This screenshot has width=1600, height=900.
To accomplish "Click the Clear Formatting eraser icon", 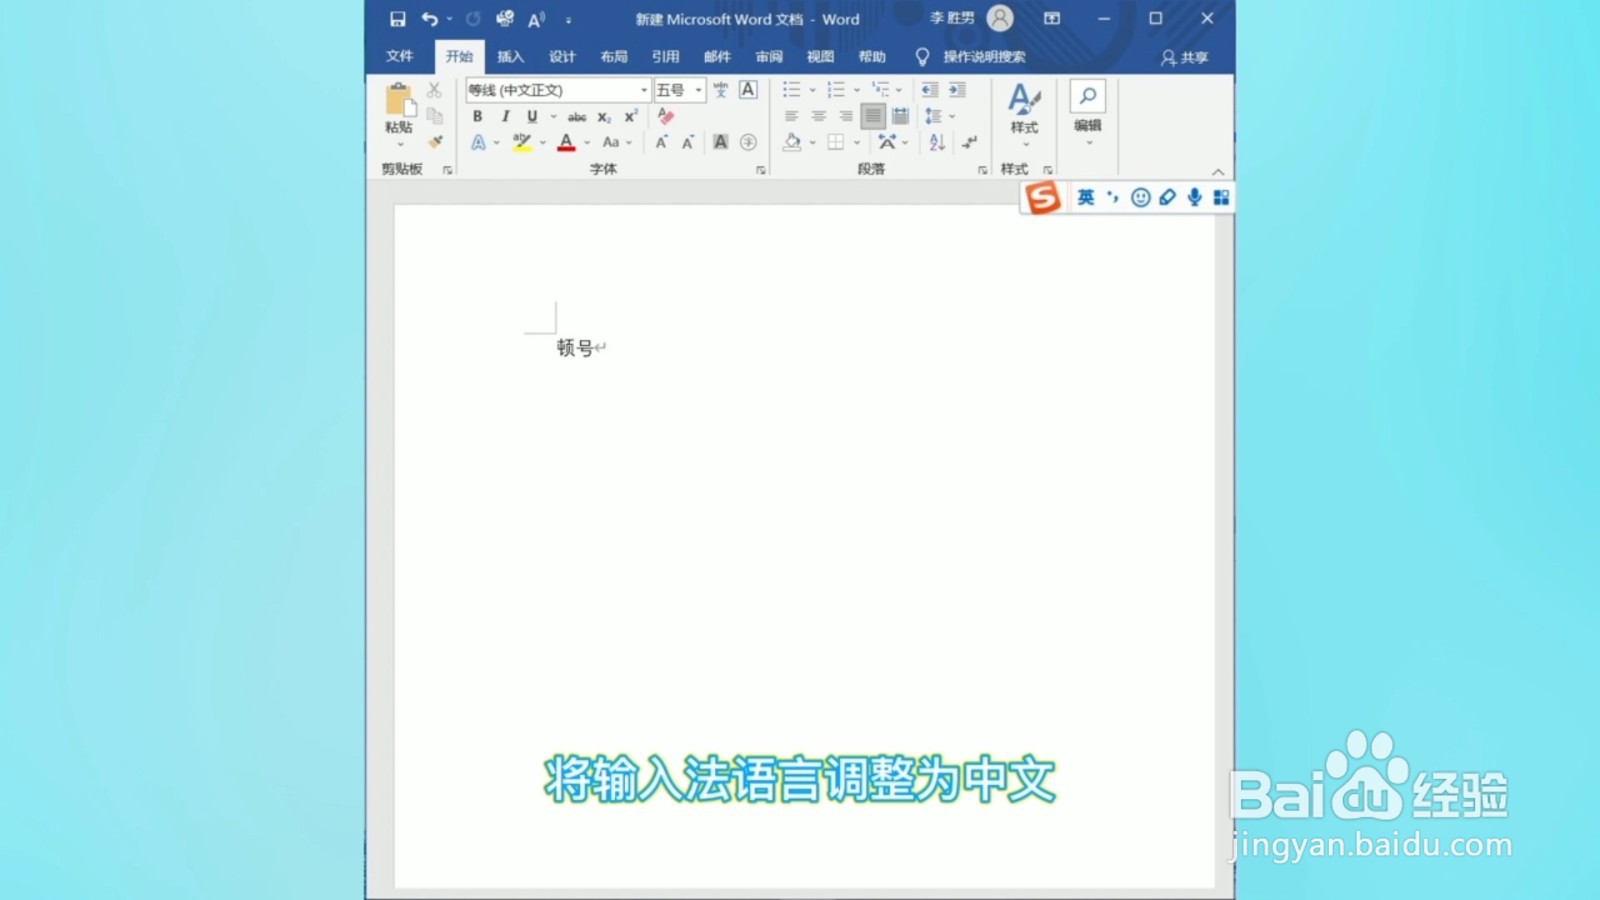I will click(x=666, y=116).
